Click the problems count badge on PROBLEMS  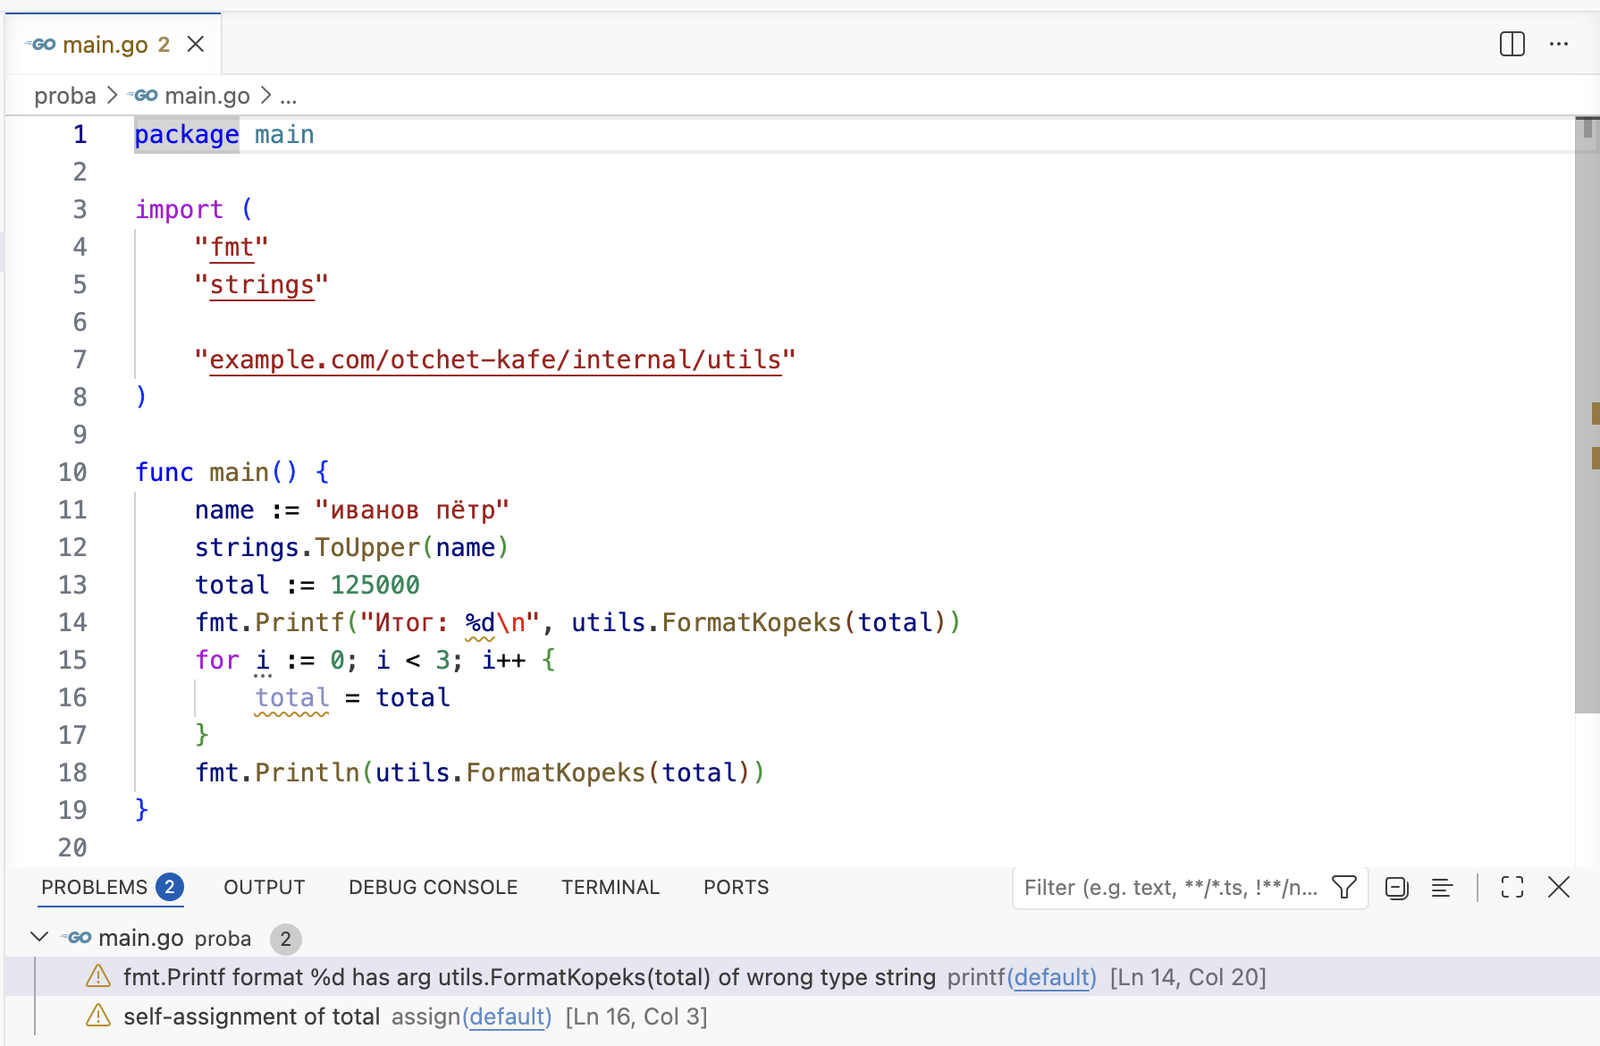170,887
